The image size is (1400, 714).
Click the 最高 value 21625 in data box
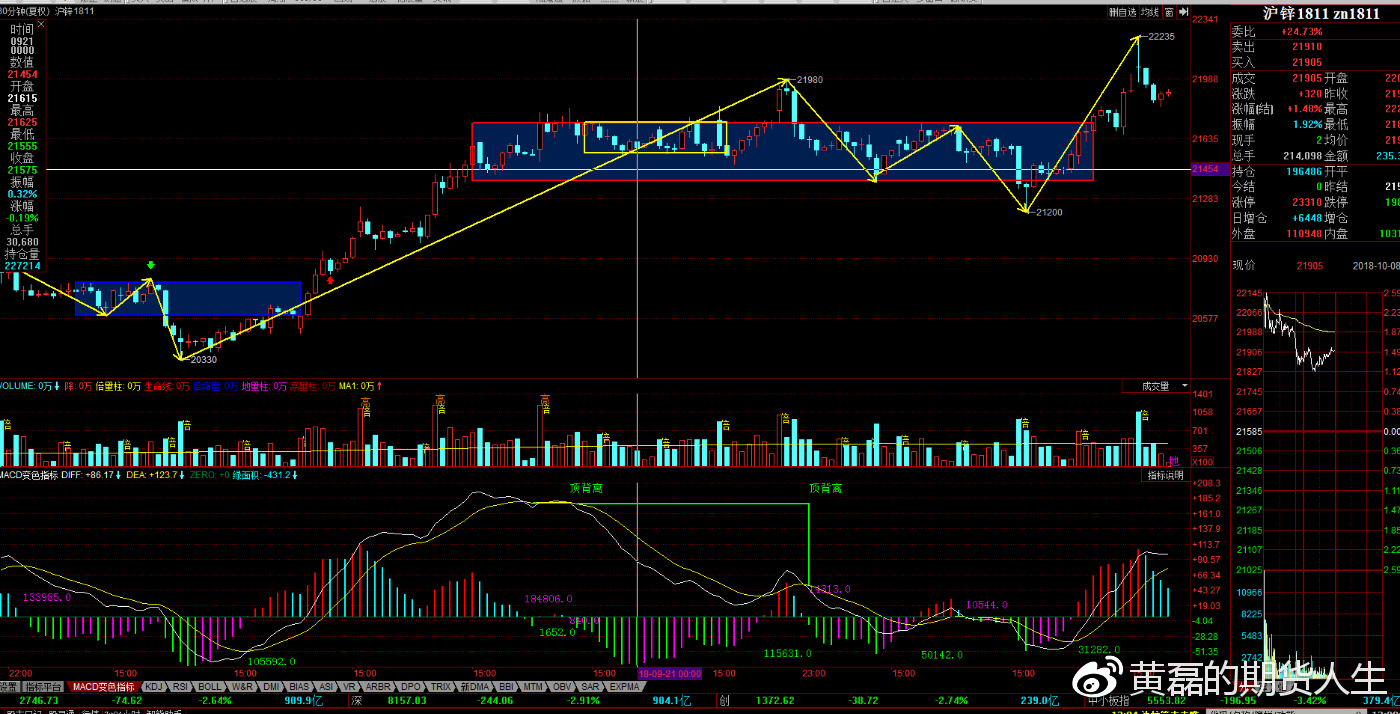22,122
